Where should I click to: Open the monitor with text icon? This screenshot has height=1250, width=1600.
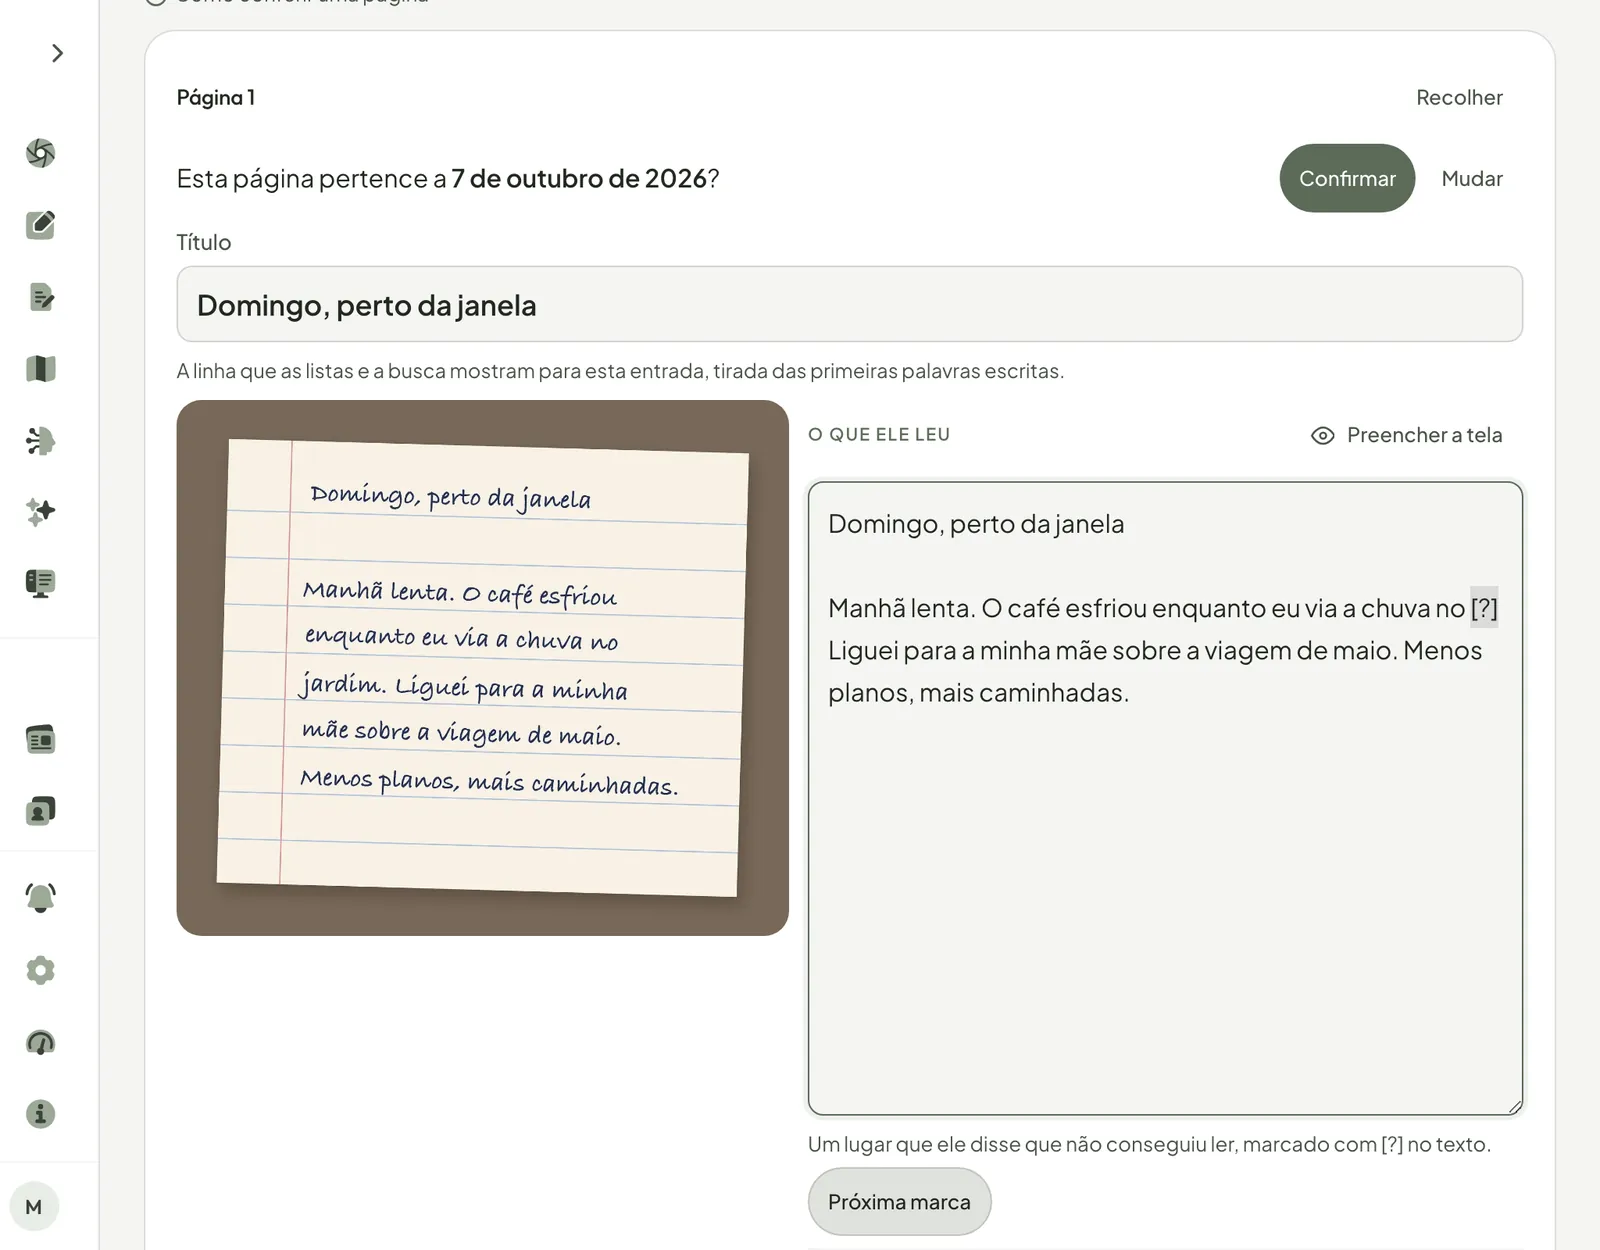coord(40,583)
